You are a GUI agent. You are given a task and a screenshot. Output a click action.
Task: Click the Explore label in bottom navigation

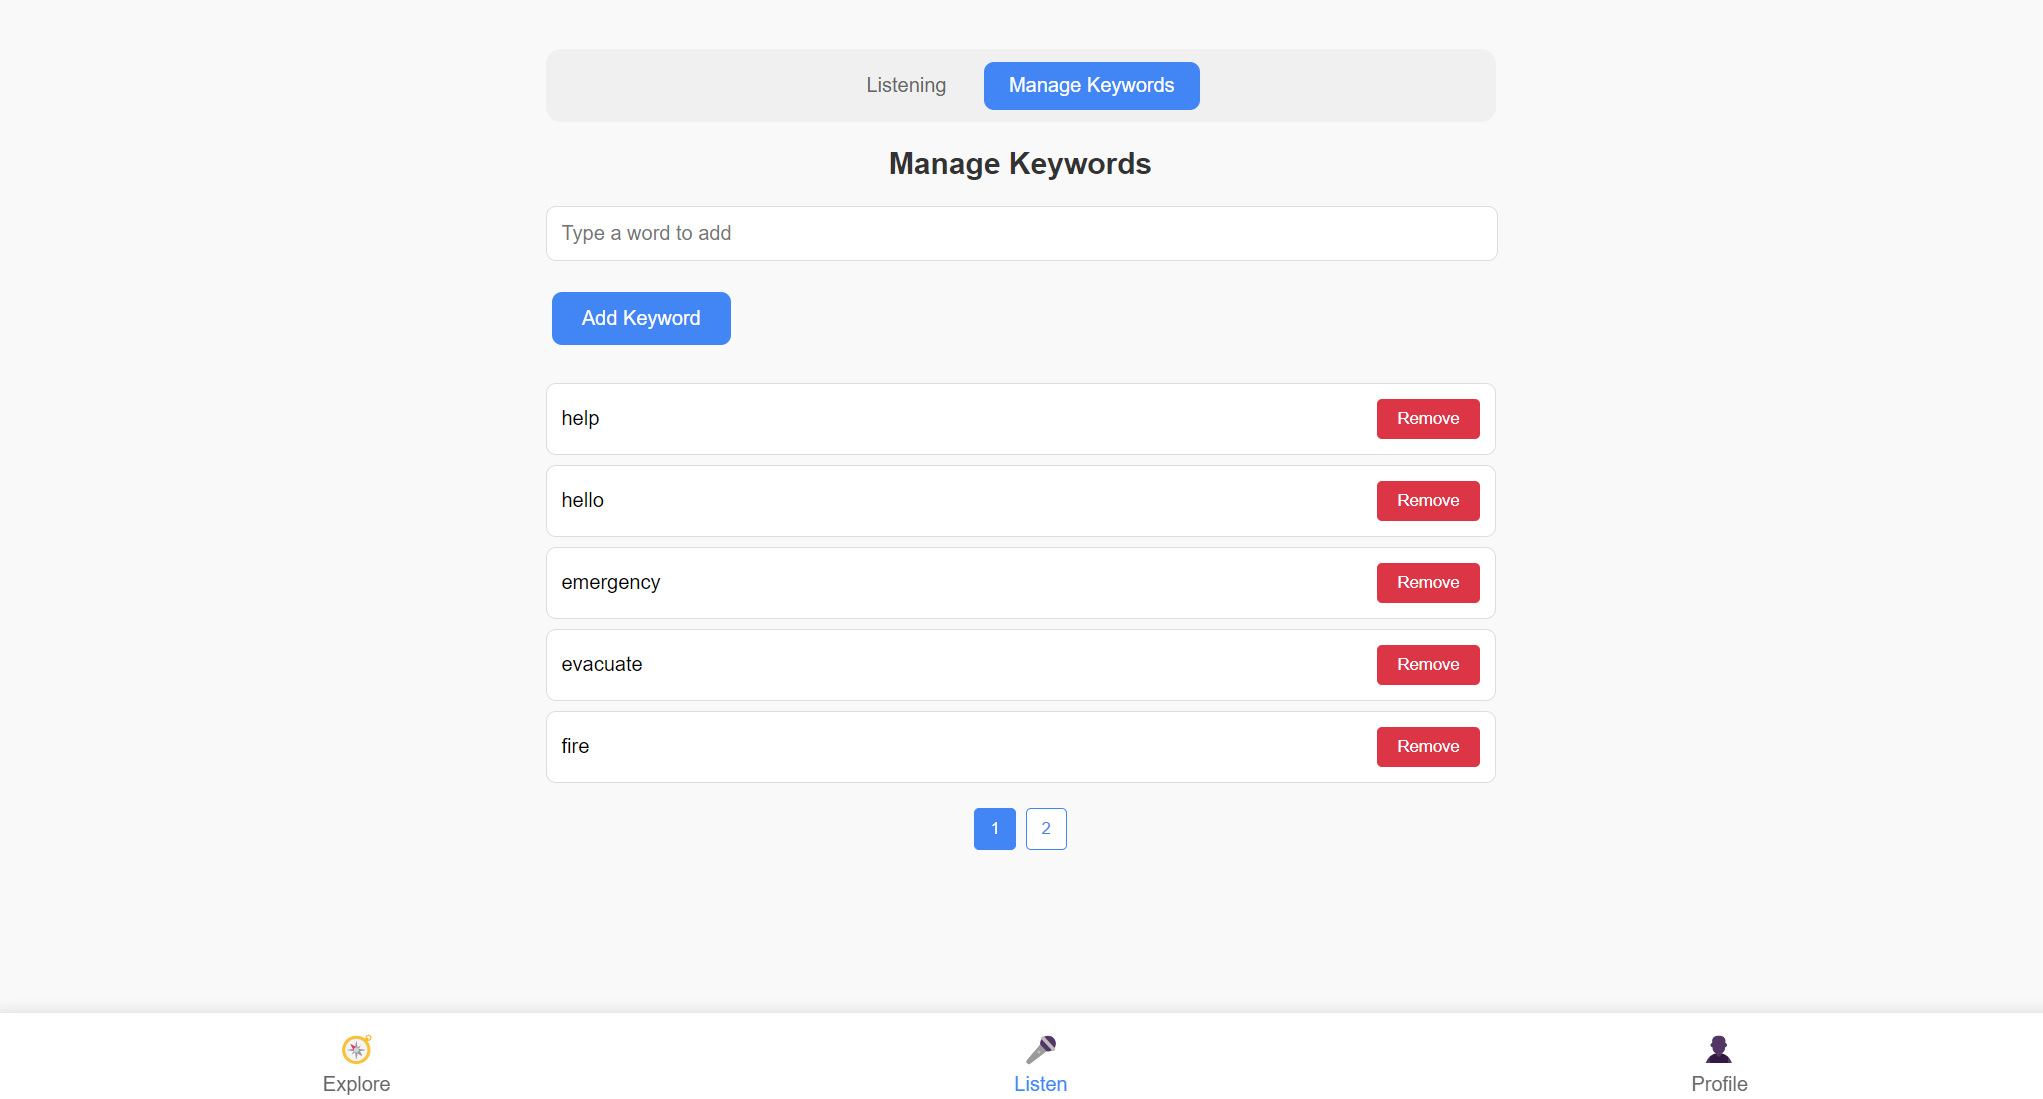[356, 1084]
